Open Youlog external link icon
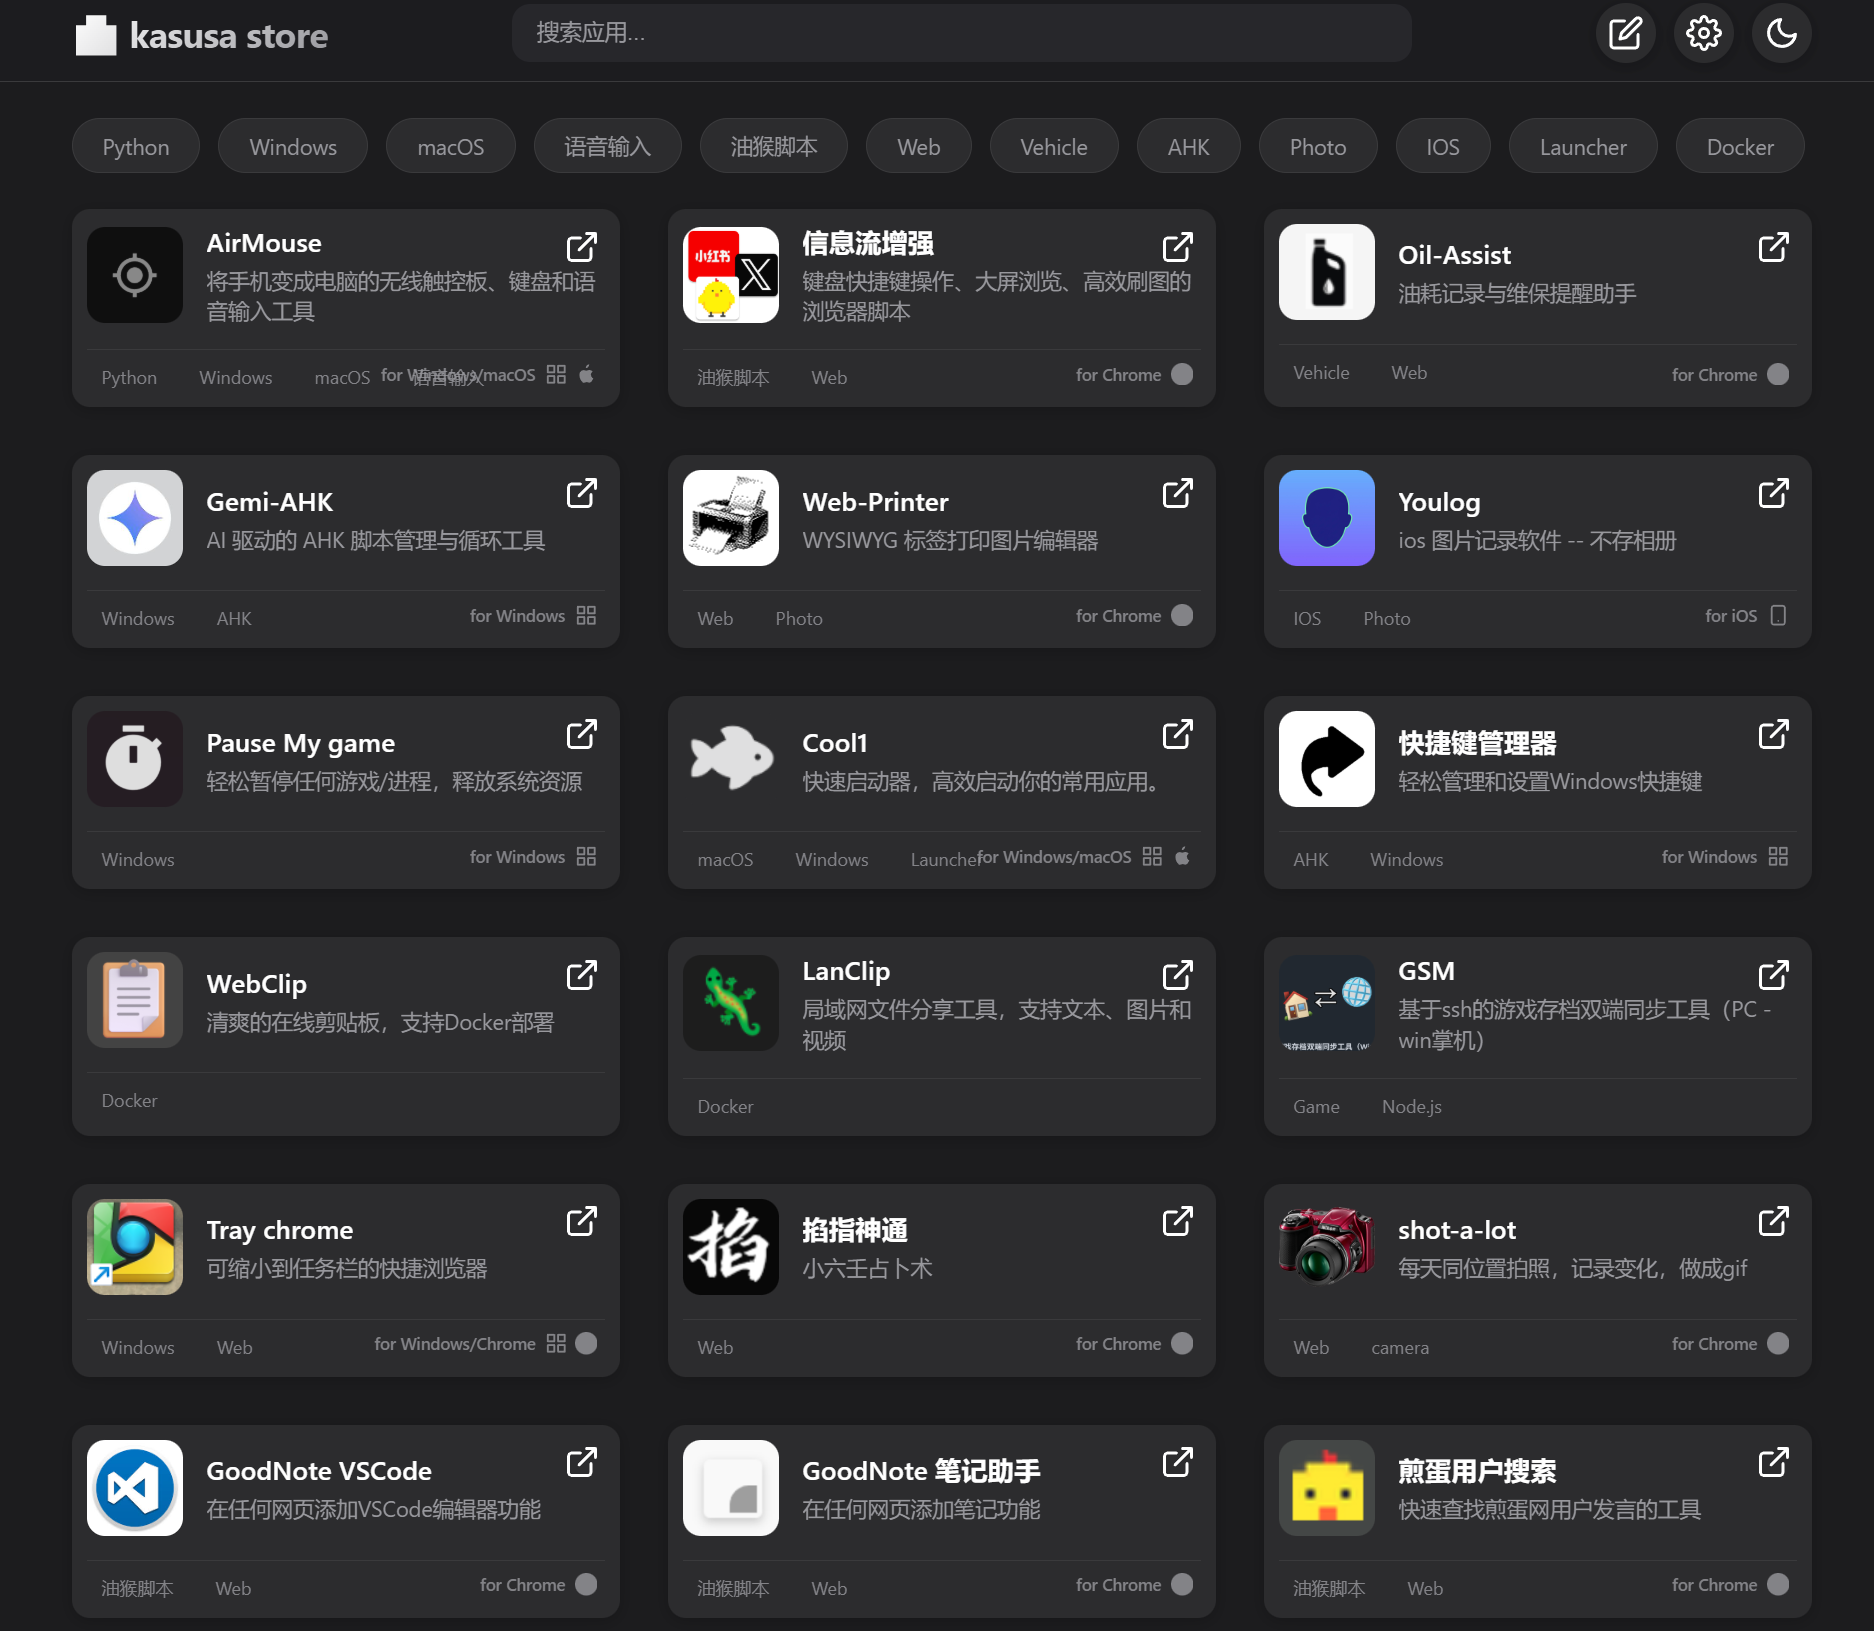1874x1631 pixels. (1773, 493)
